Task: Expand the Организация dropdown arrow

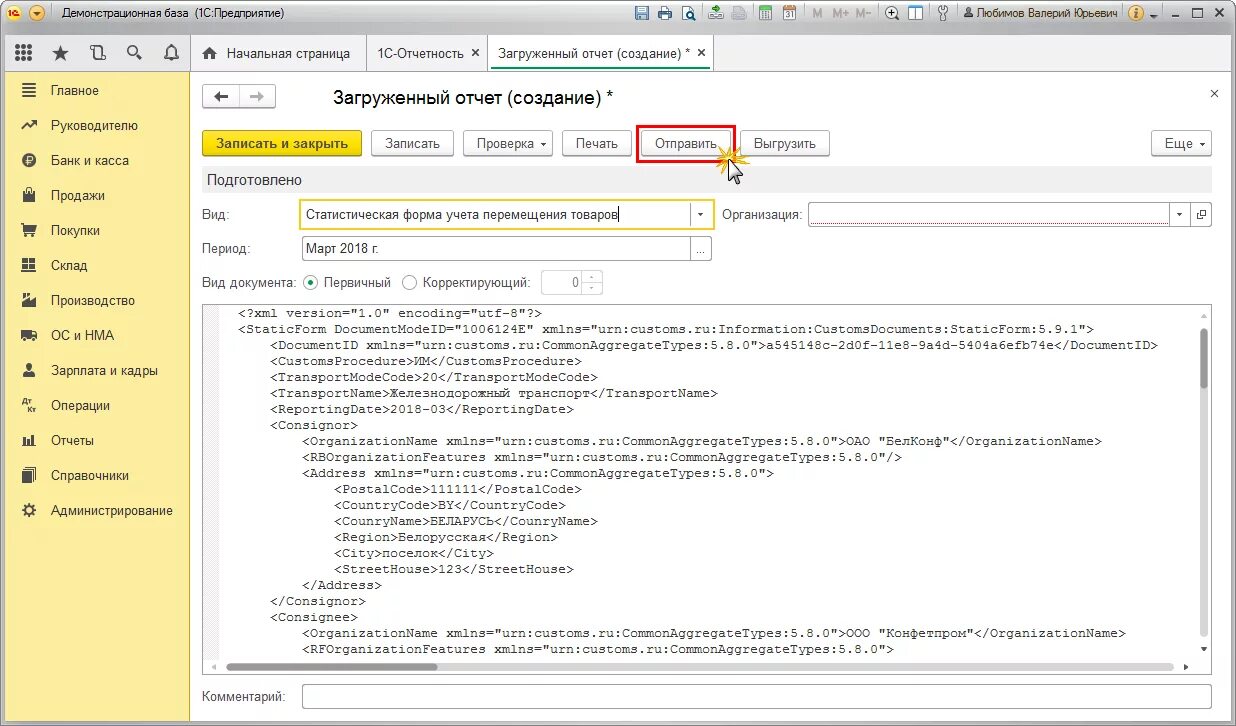Action: (1180, 214)
